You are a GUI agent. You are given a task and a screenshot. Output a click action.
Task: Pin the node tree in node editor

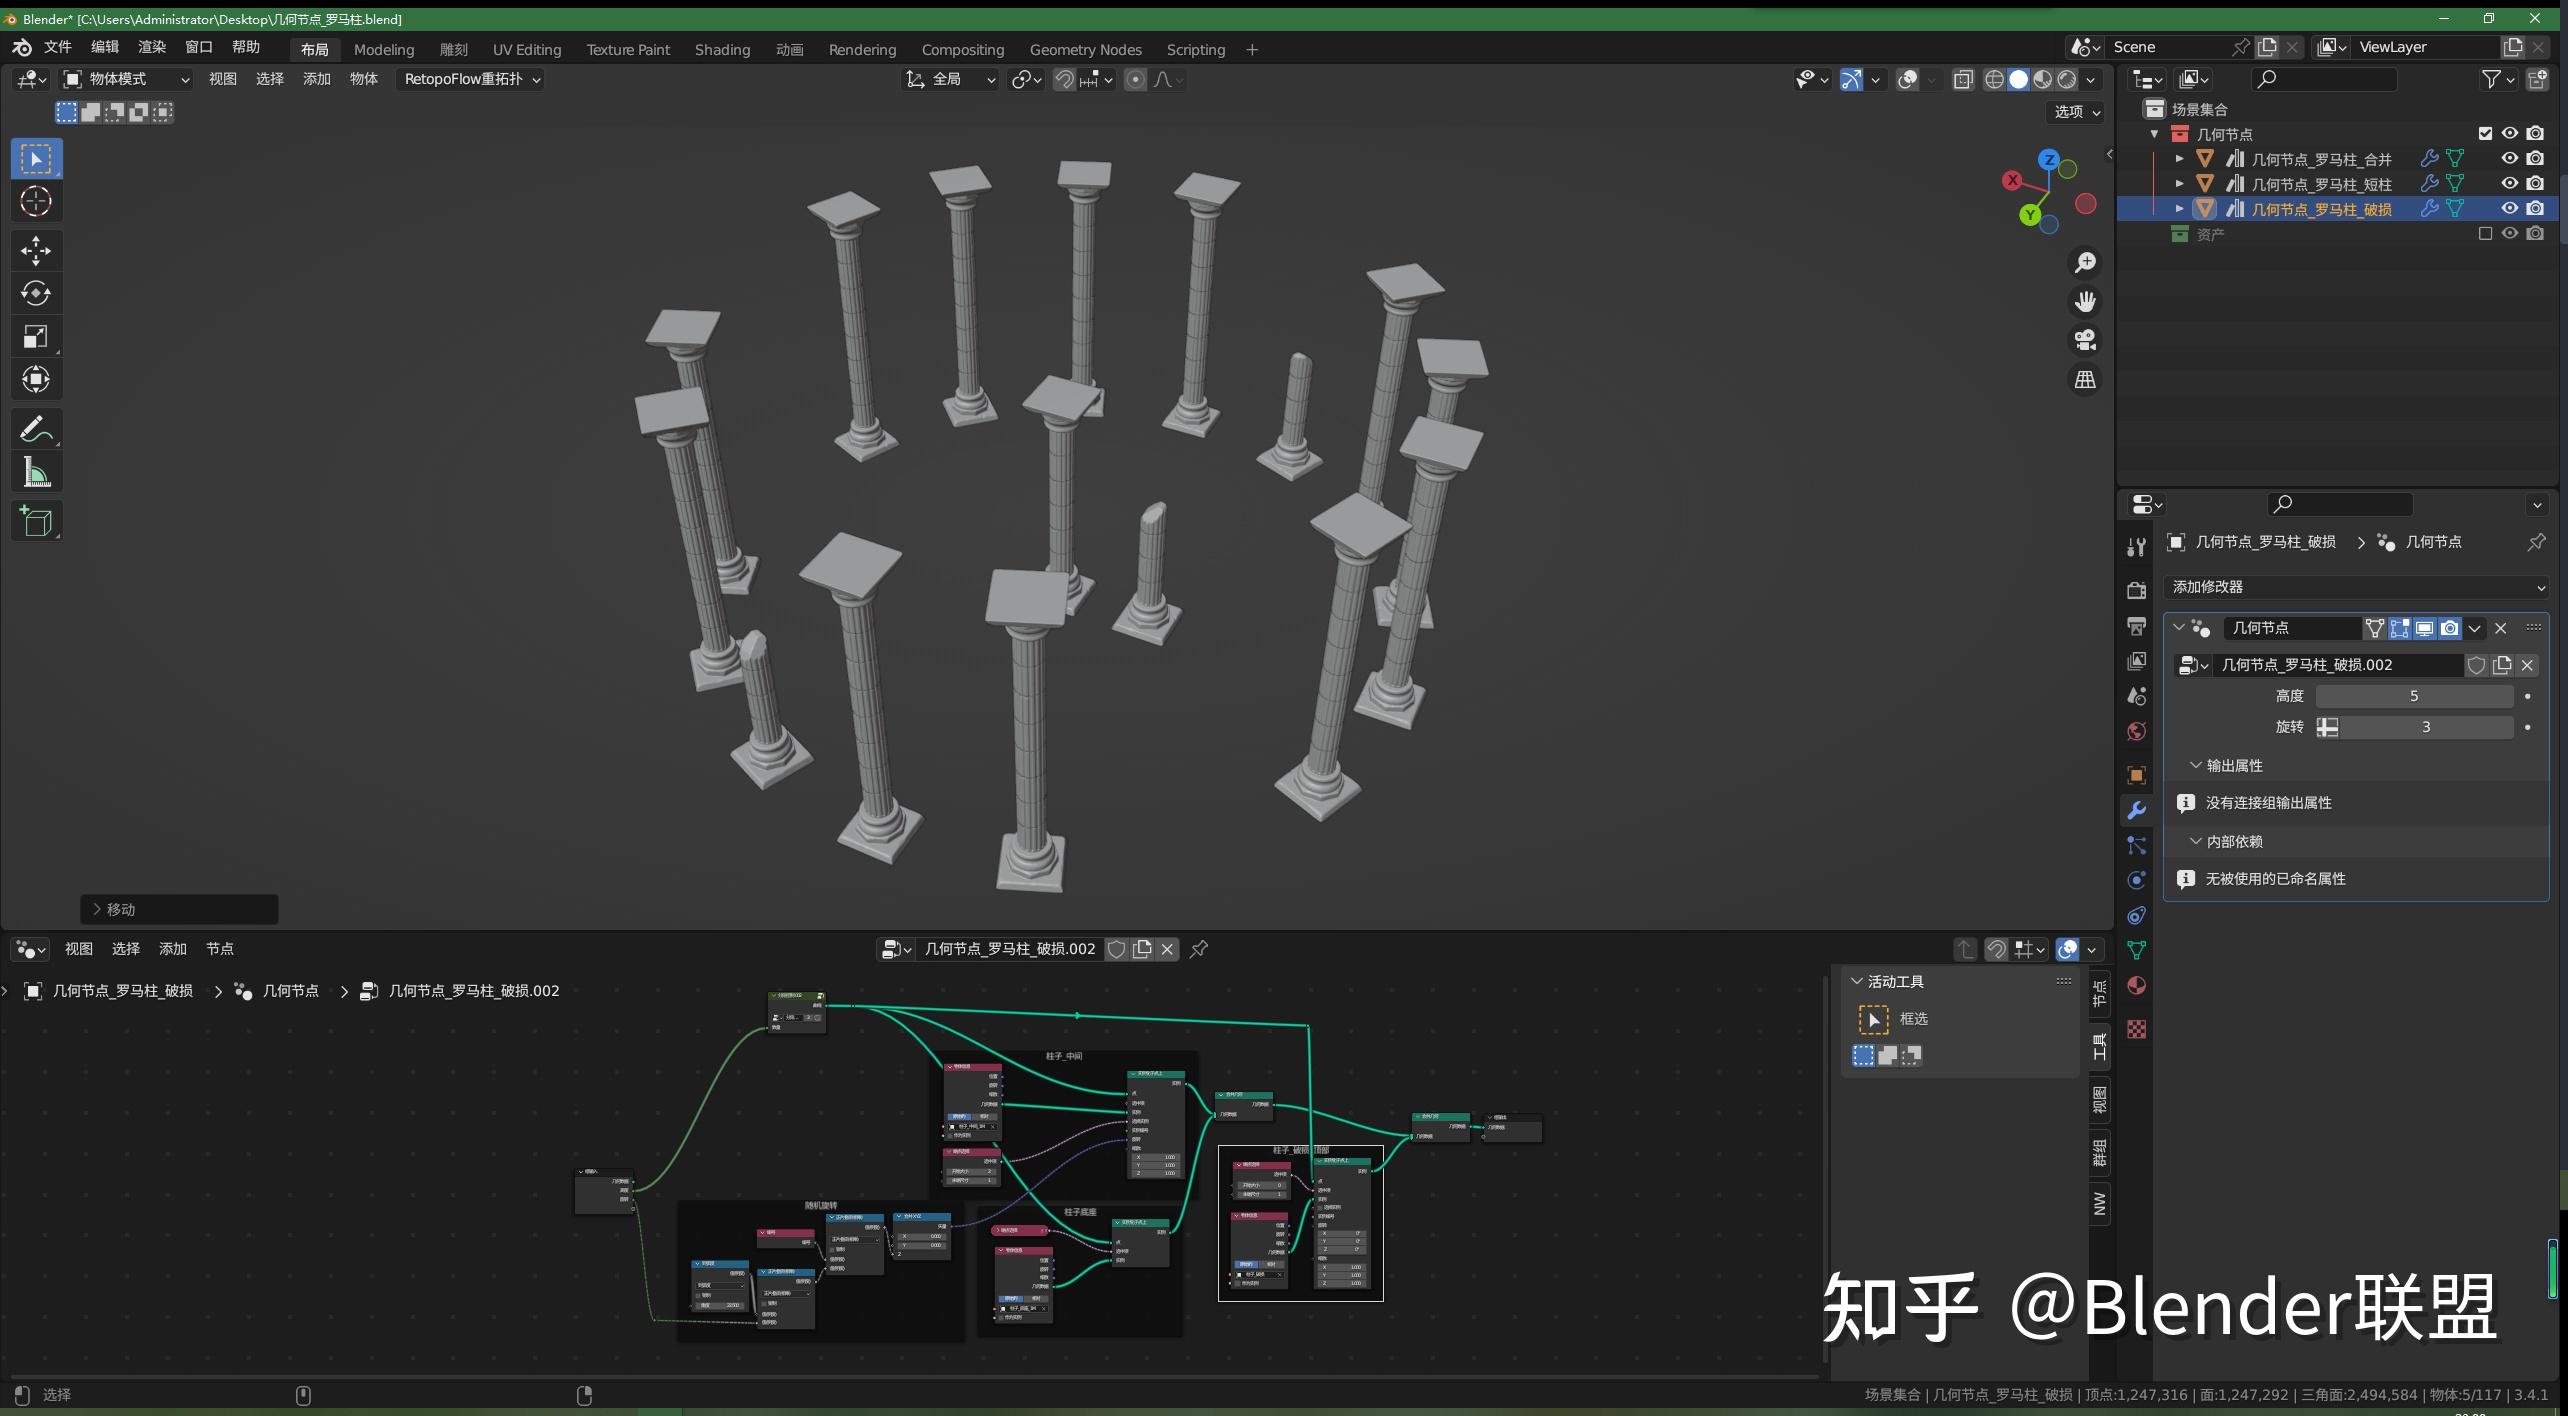coord(1199,949)
